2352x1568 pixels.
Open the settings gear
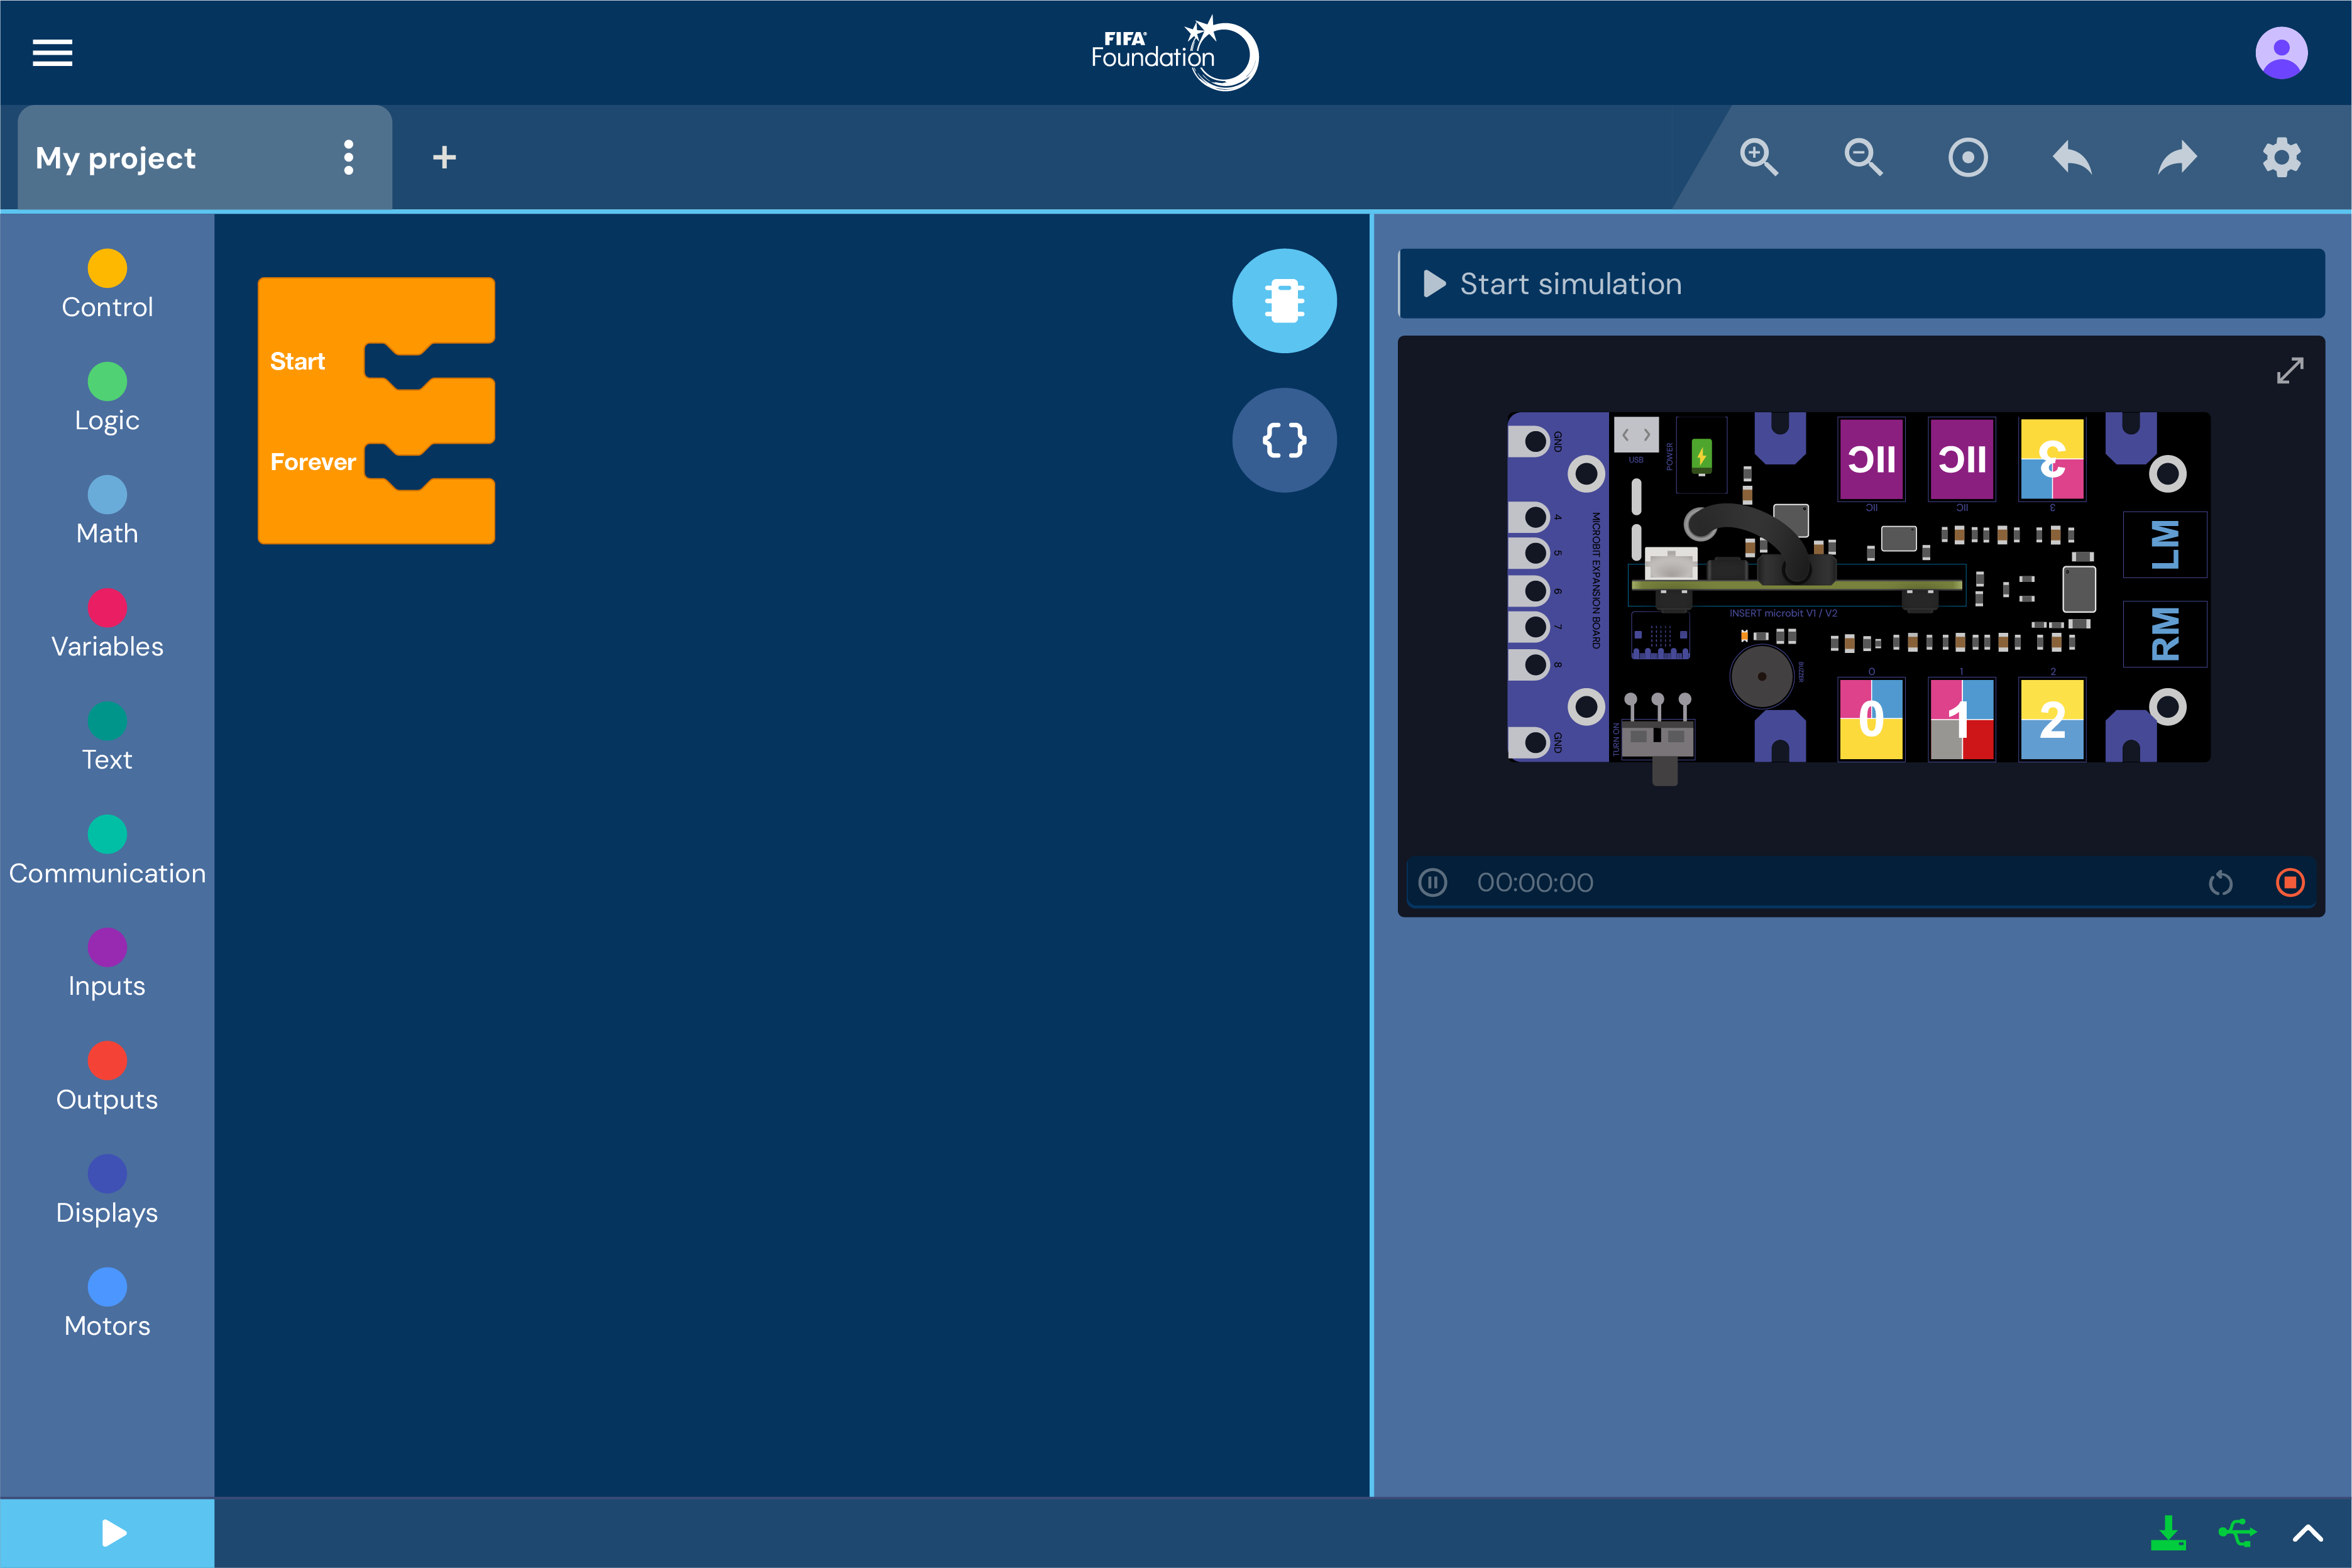coord(2281,158)
